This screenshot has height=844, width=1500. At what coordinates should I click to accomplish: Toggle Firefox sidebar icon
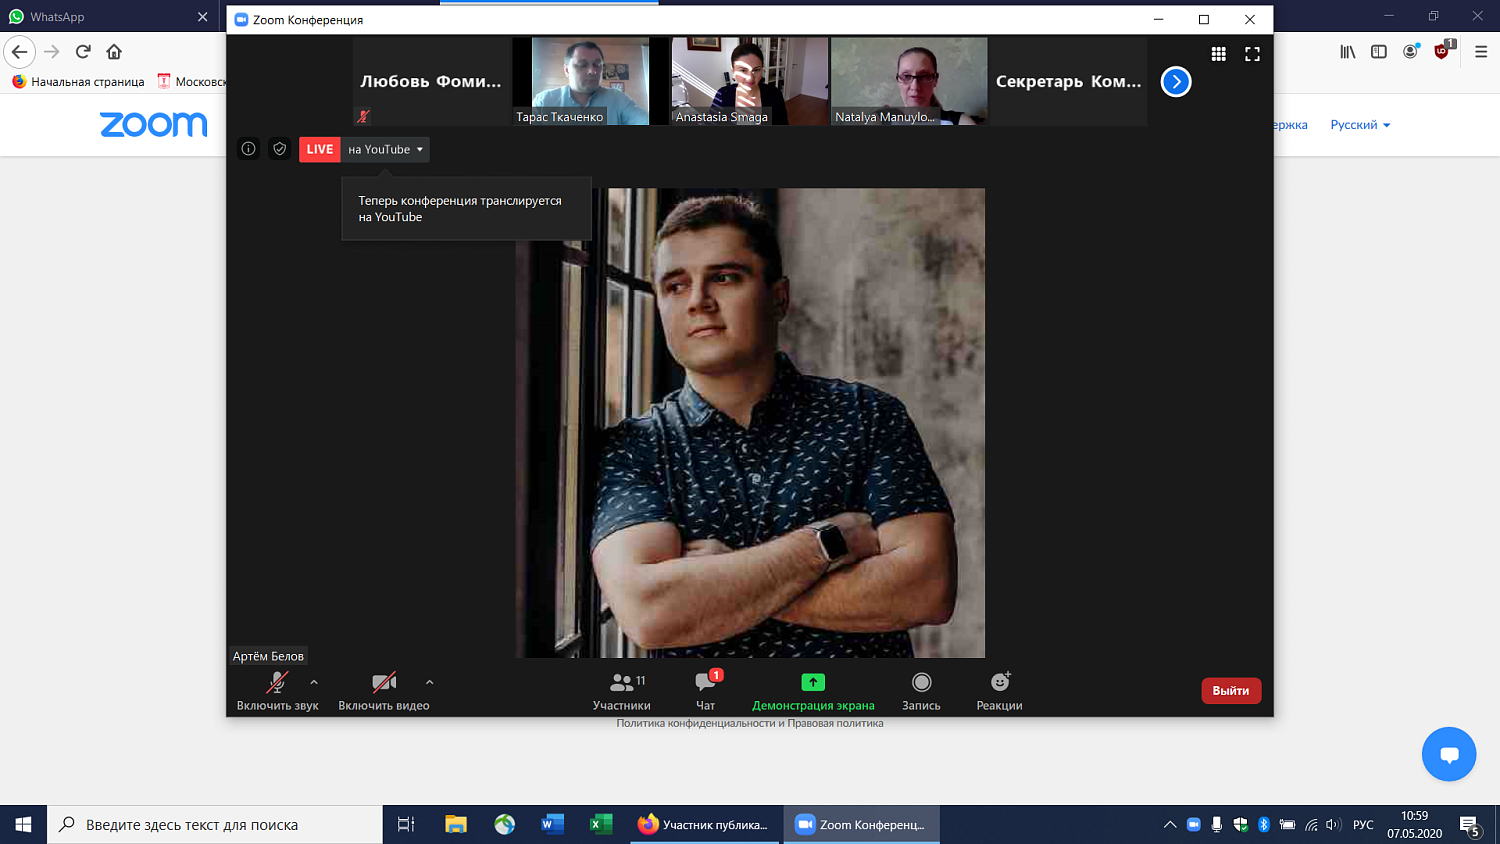coord(1379,52)
